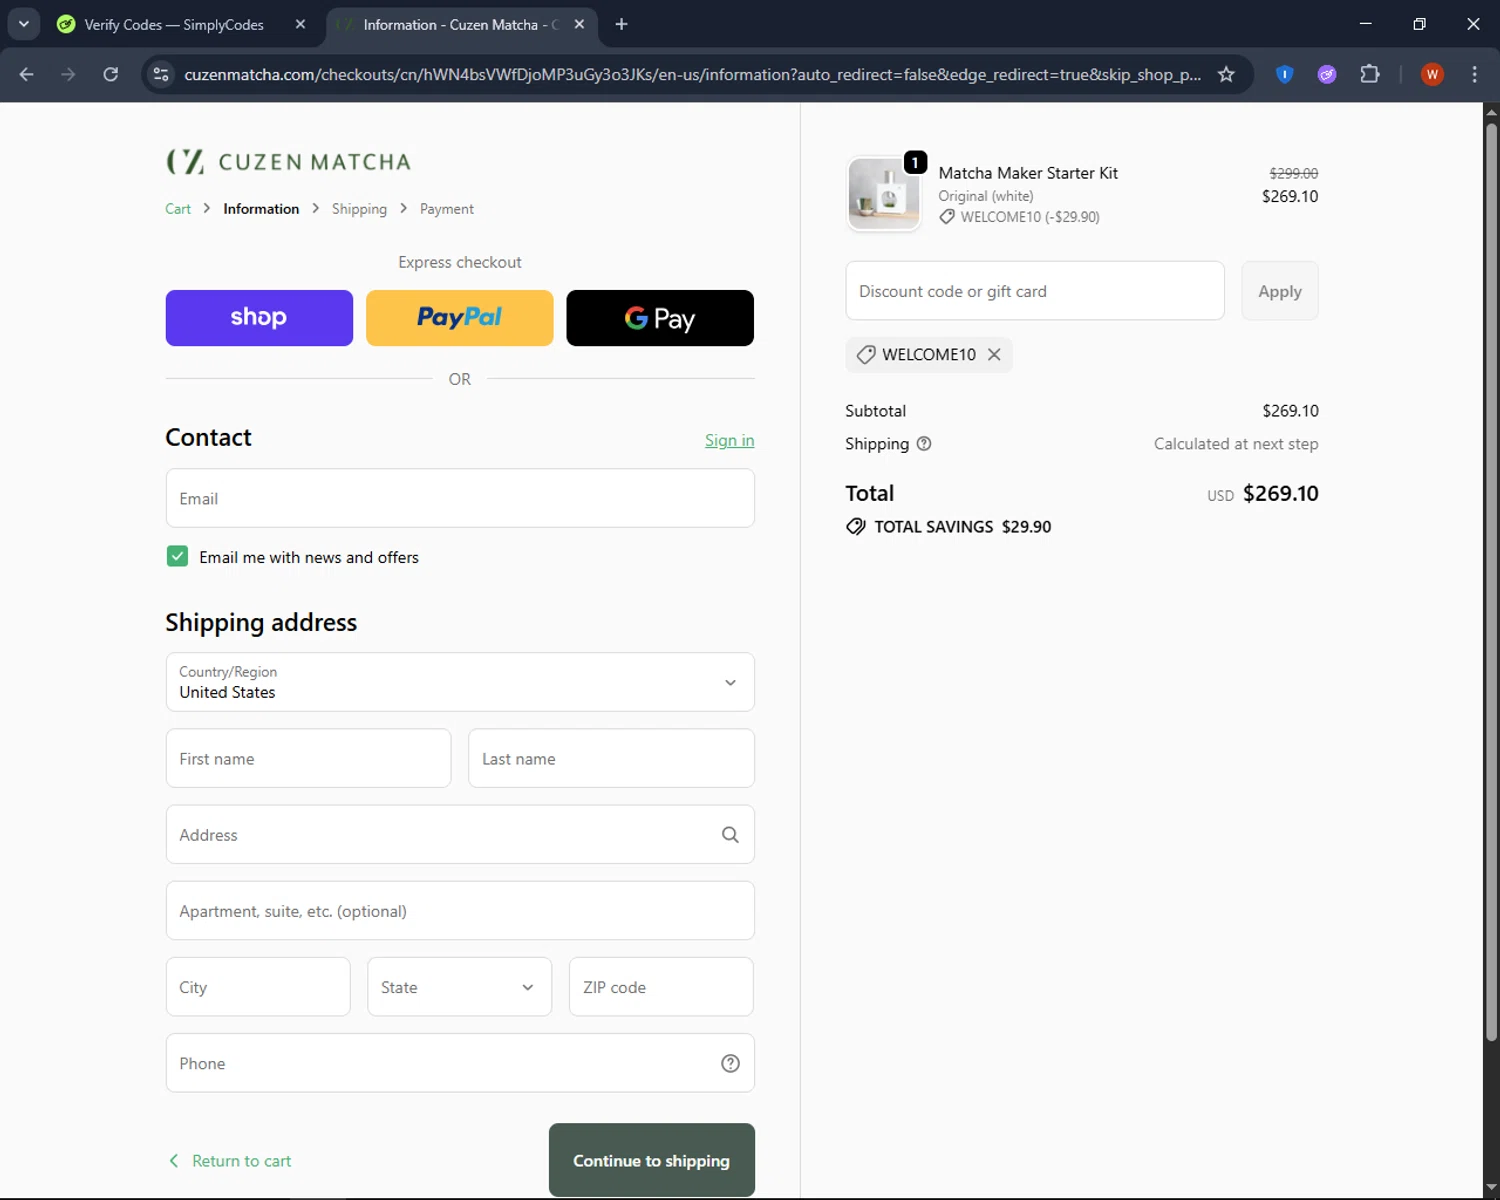
Task: Click the Information breadcrumb step
Action: click(261, 209)
